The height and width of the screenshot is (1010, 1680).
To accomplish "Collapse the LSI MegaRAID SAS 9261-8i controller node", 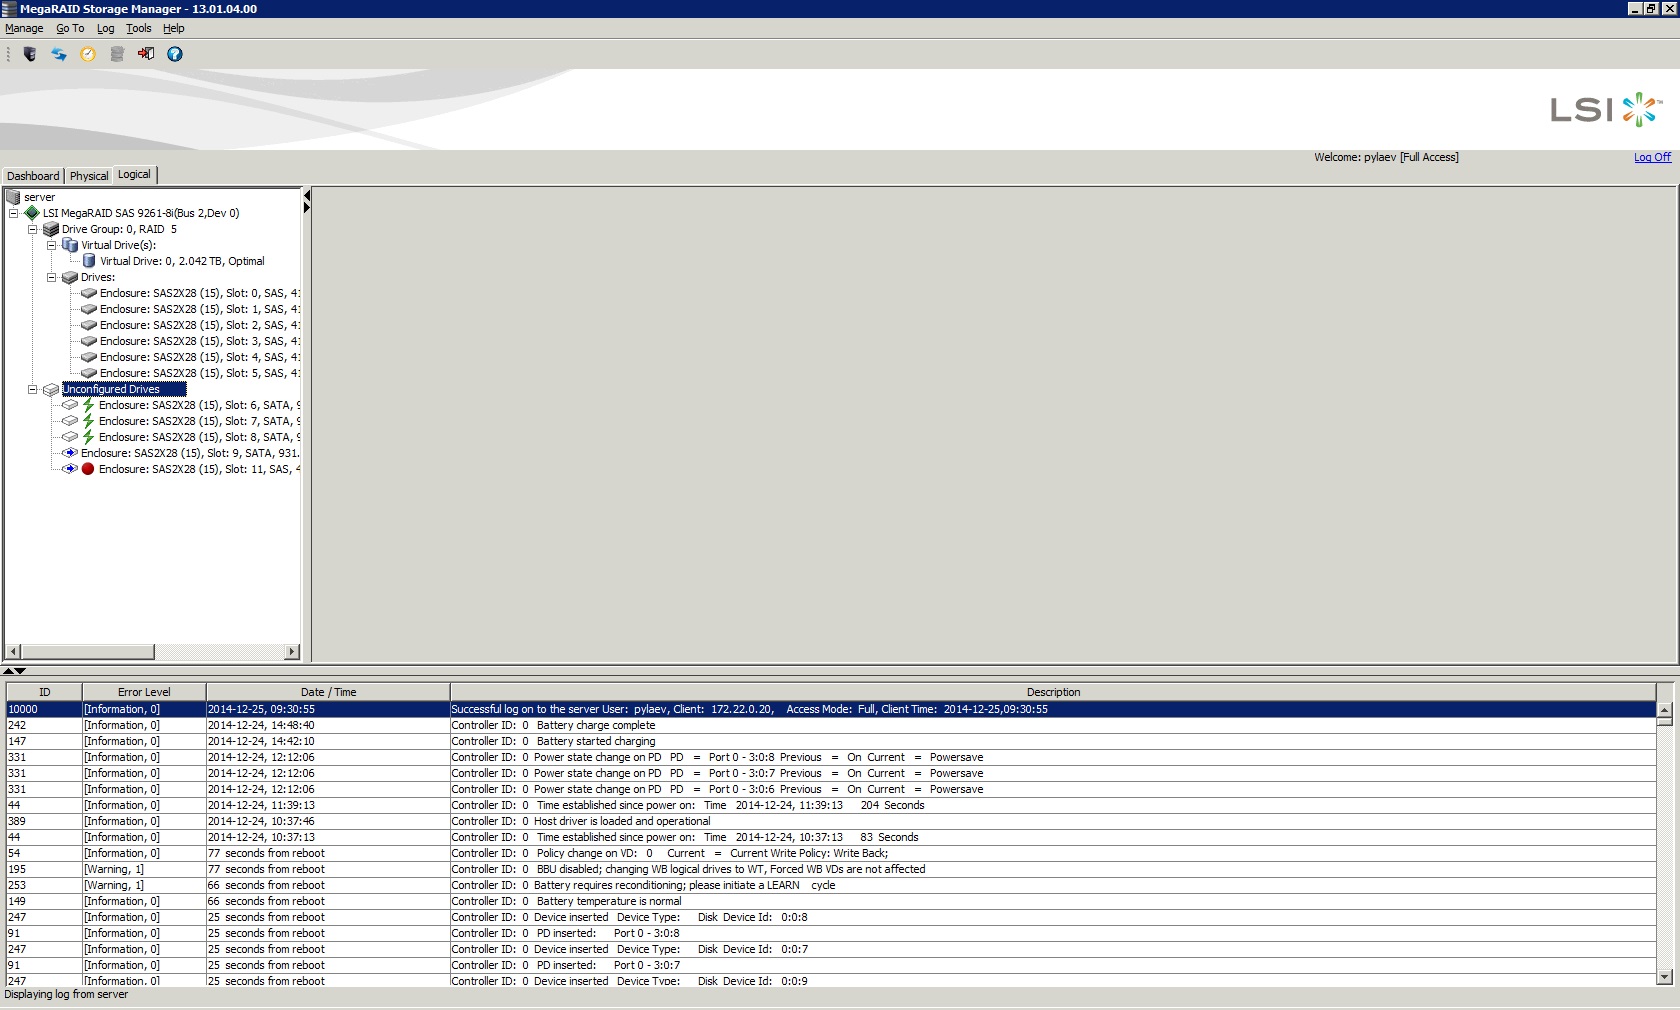I will (13, 213).
